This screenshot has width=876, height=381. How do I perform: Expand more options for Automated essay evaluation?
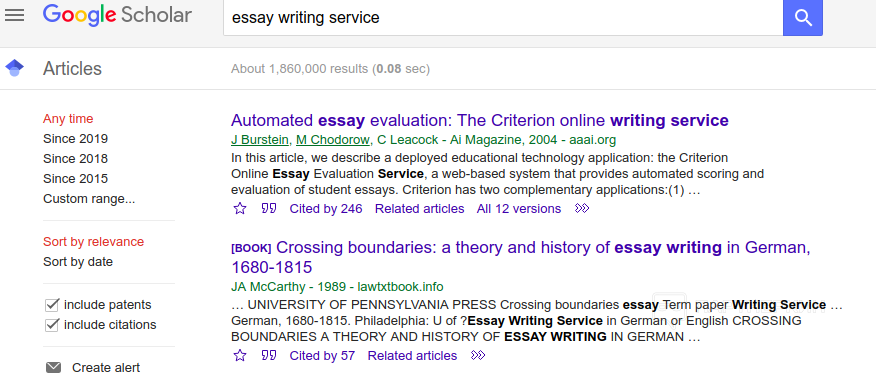582,208
